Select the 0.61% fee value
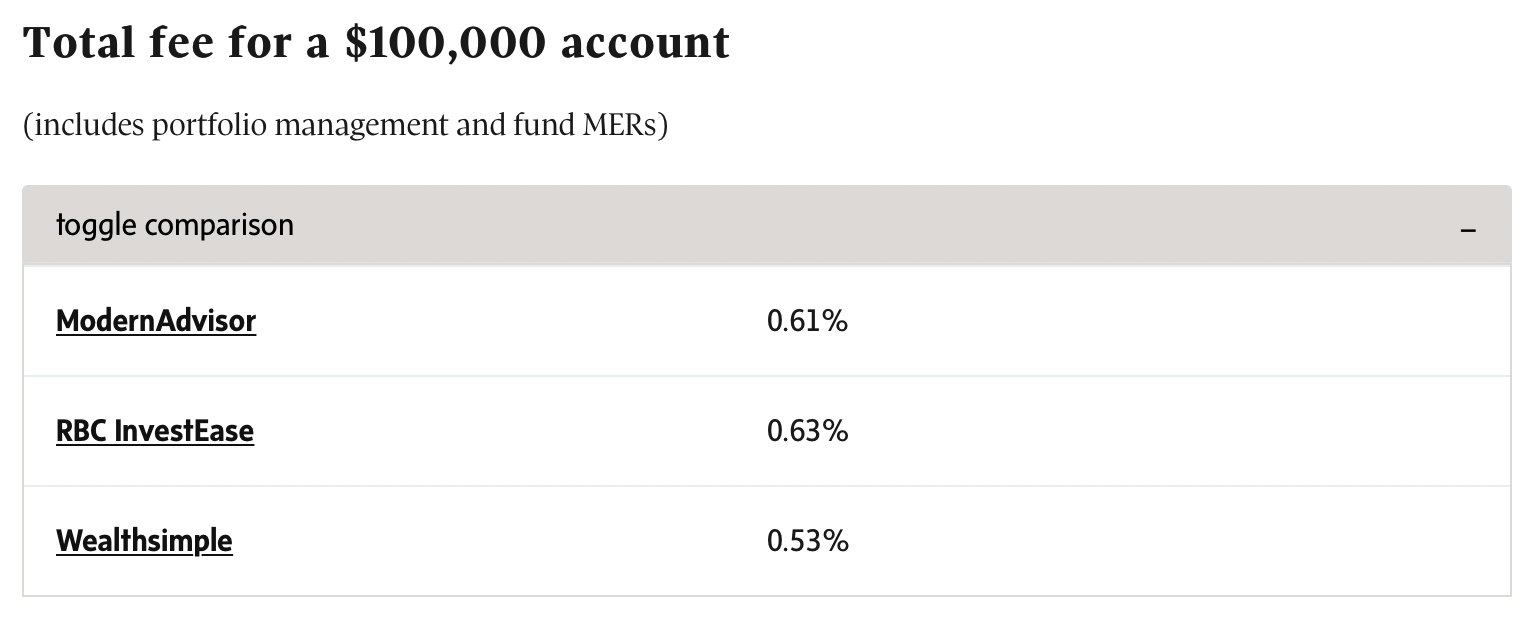This screenshot has width=1540, height=634. pyautogui.click(x=807, y=321)
